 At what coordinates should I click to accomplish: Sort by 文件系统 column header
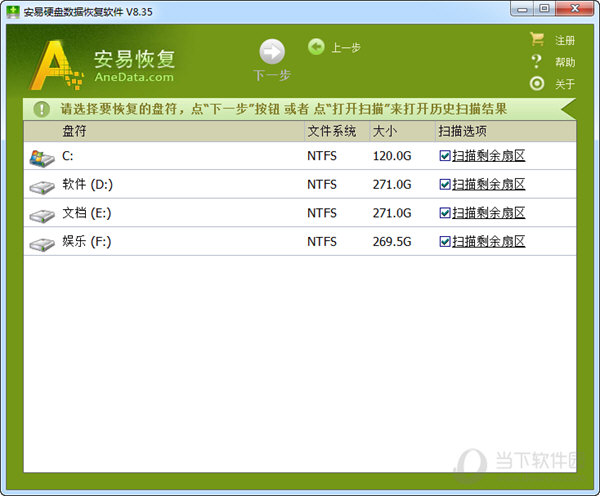coord(337,131)
